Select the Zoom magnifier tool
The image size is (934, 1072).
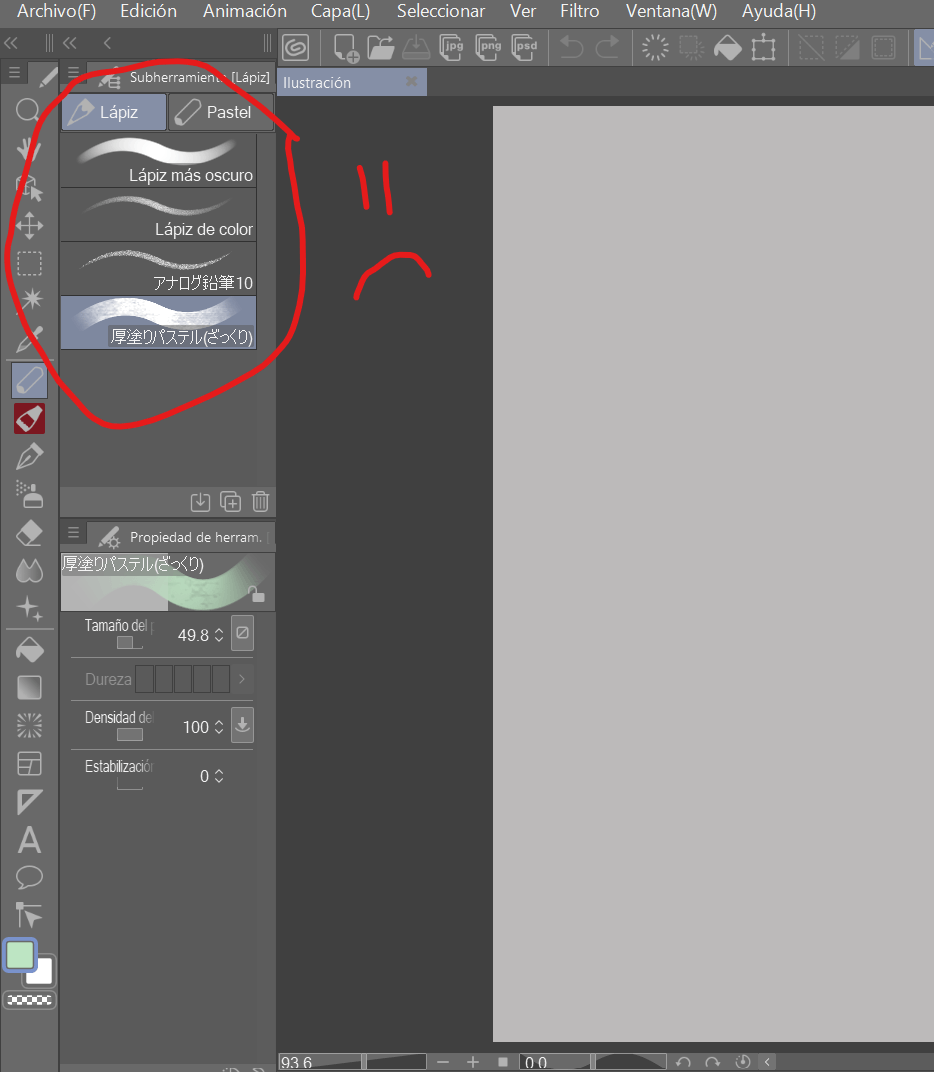coord(28,109)
